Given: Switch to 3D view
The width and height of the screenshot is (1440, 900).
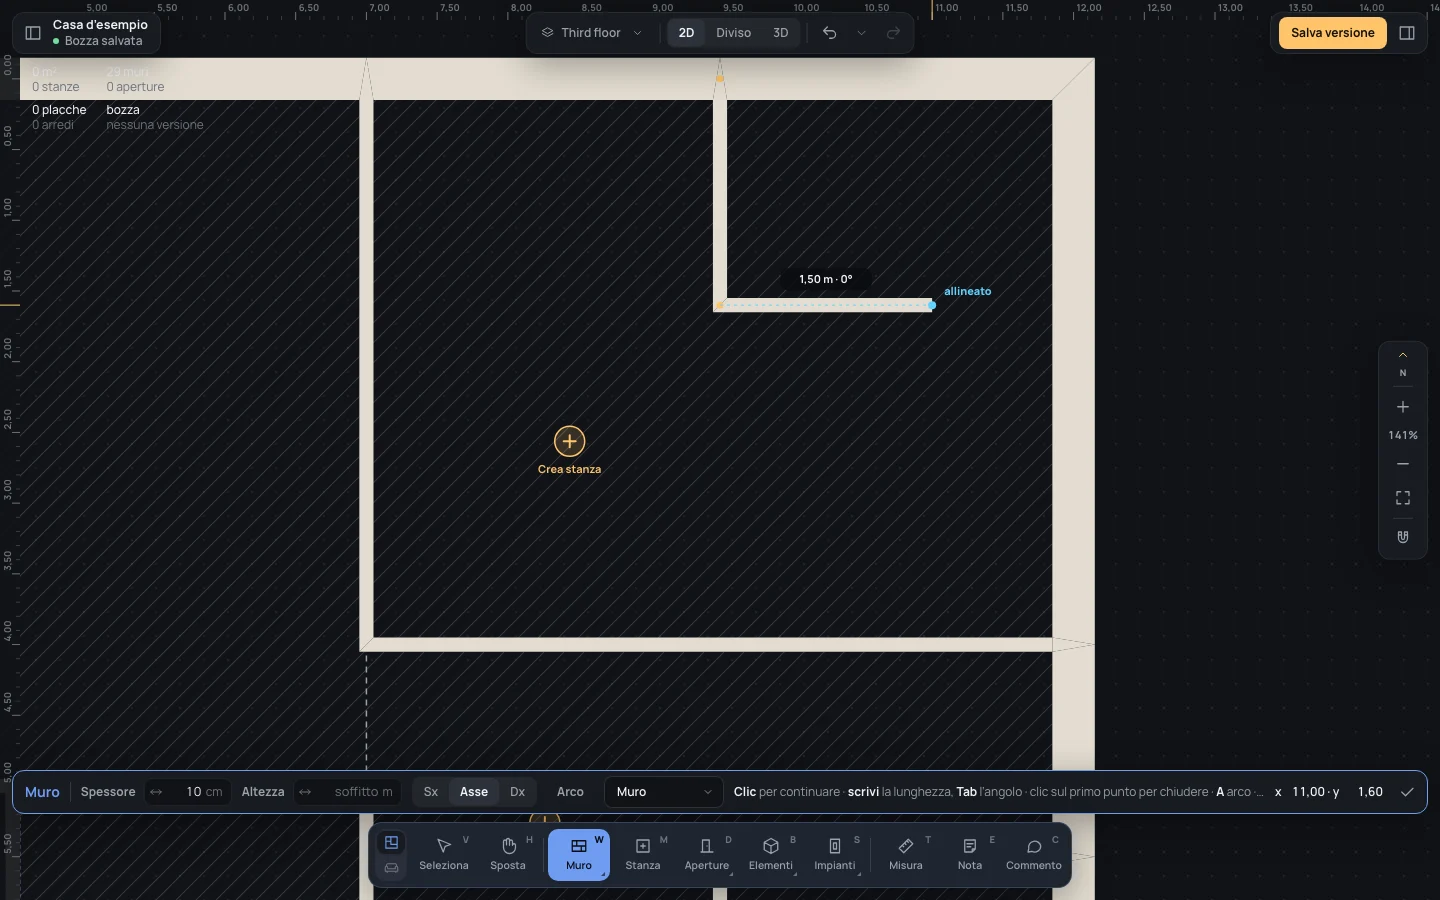Looking at the screenshot, I should tap(780, 33).
